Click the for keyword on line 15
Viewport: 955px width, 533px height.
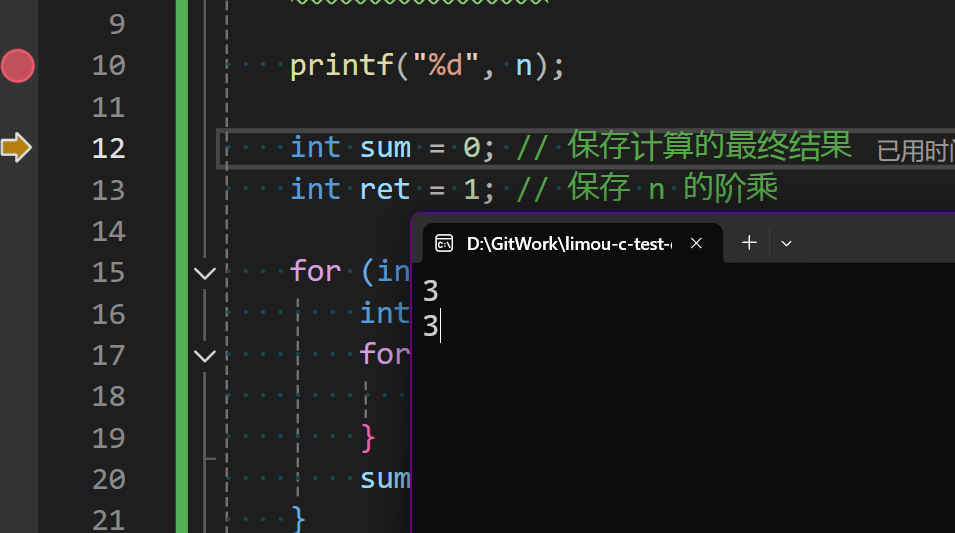pos(315,272)
